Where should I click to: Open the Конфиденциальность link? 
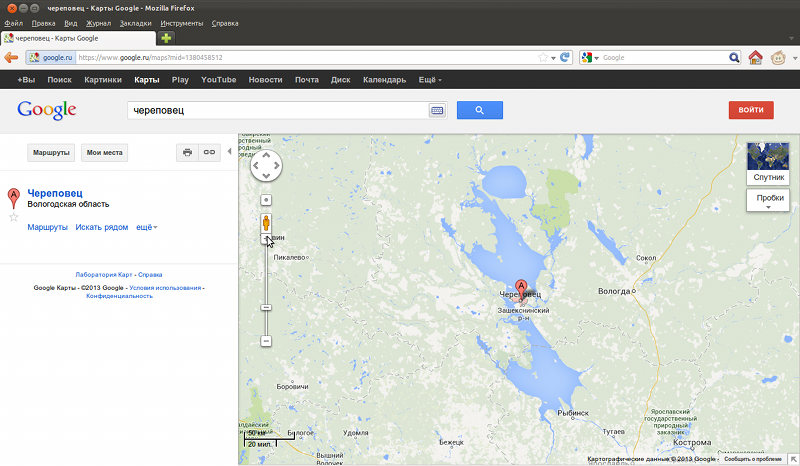point(119,296)
